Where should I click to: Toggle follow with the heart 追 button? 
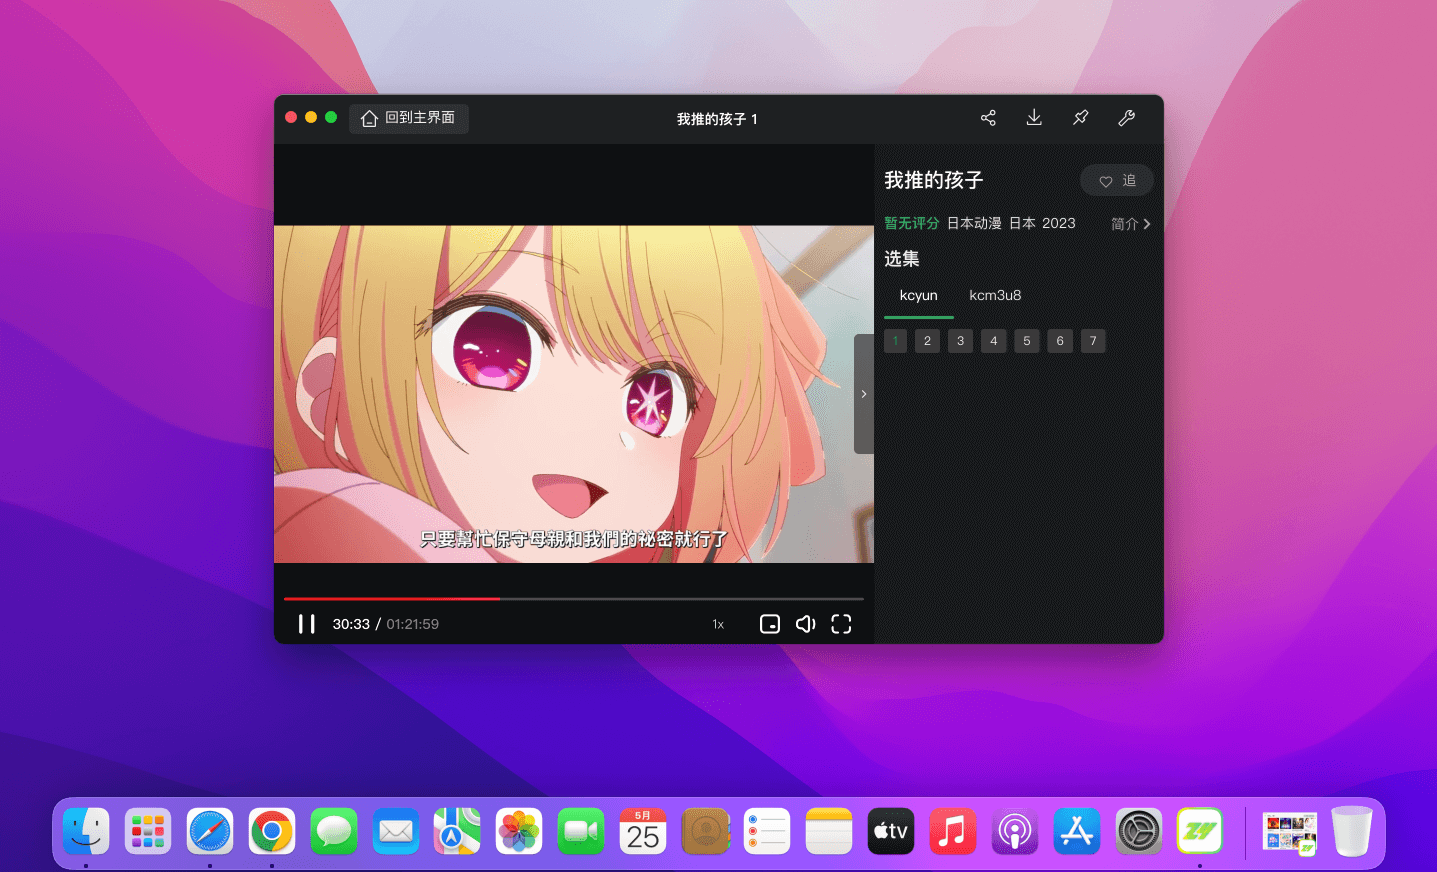[x=1116, y=181]
